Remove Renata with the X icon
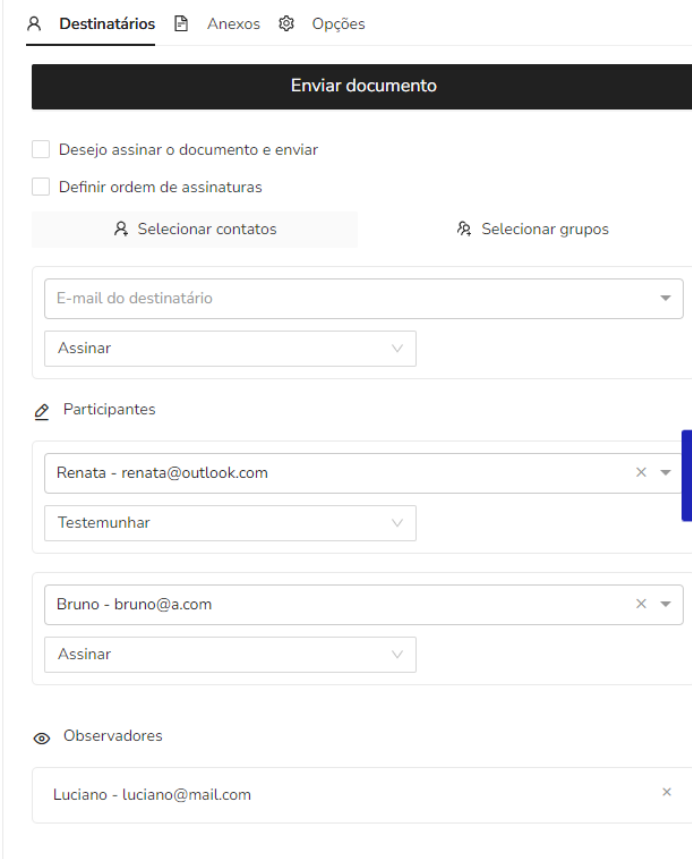 point(641,472)
